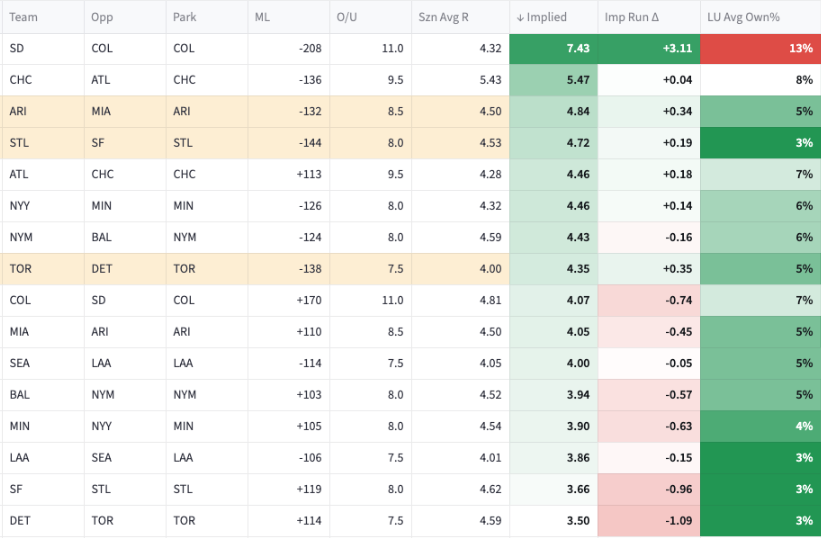Image resolution: width=821 pixels, height=538 pixels.
Task: Click the sort arrow icon beside Implied
Action: [520, 17]
